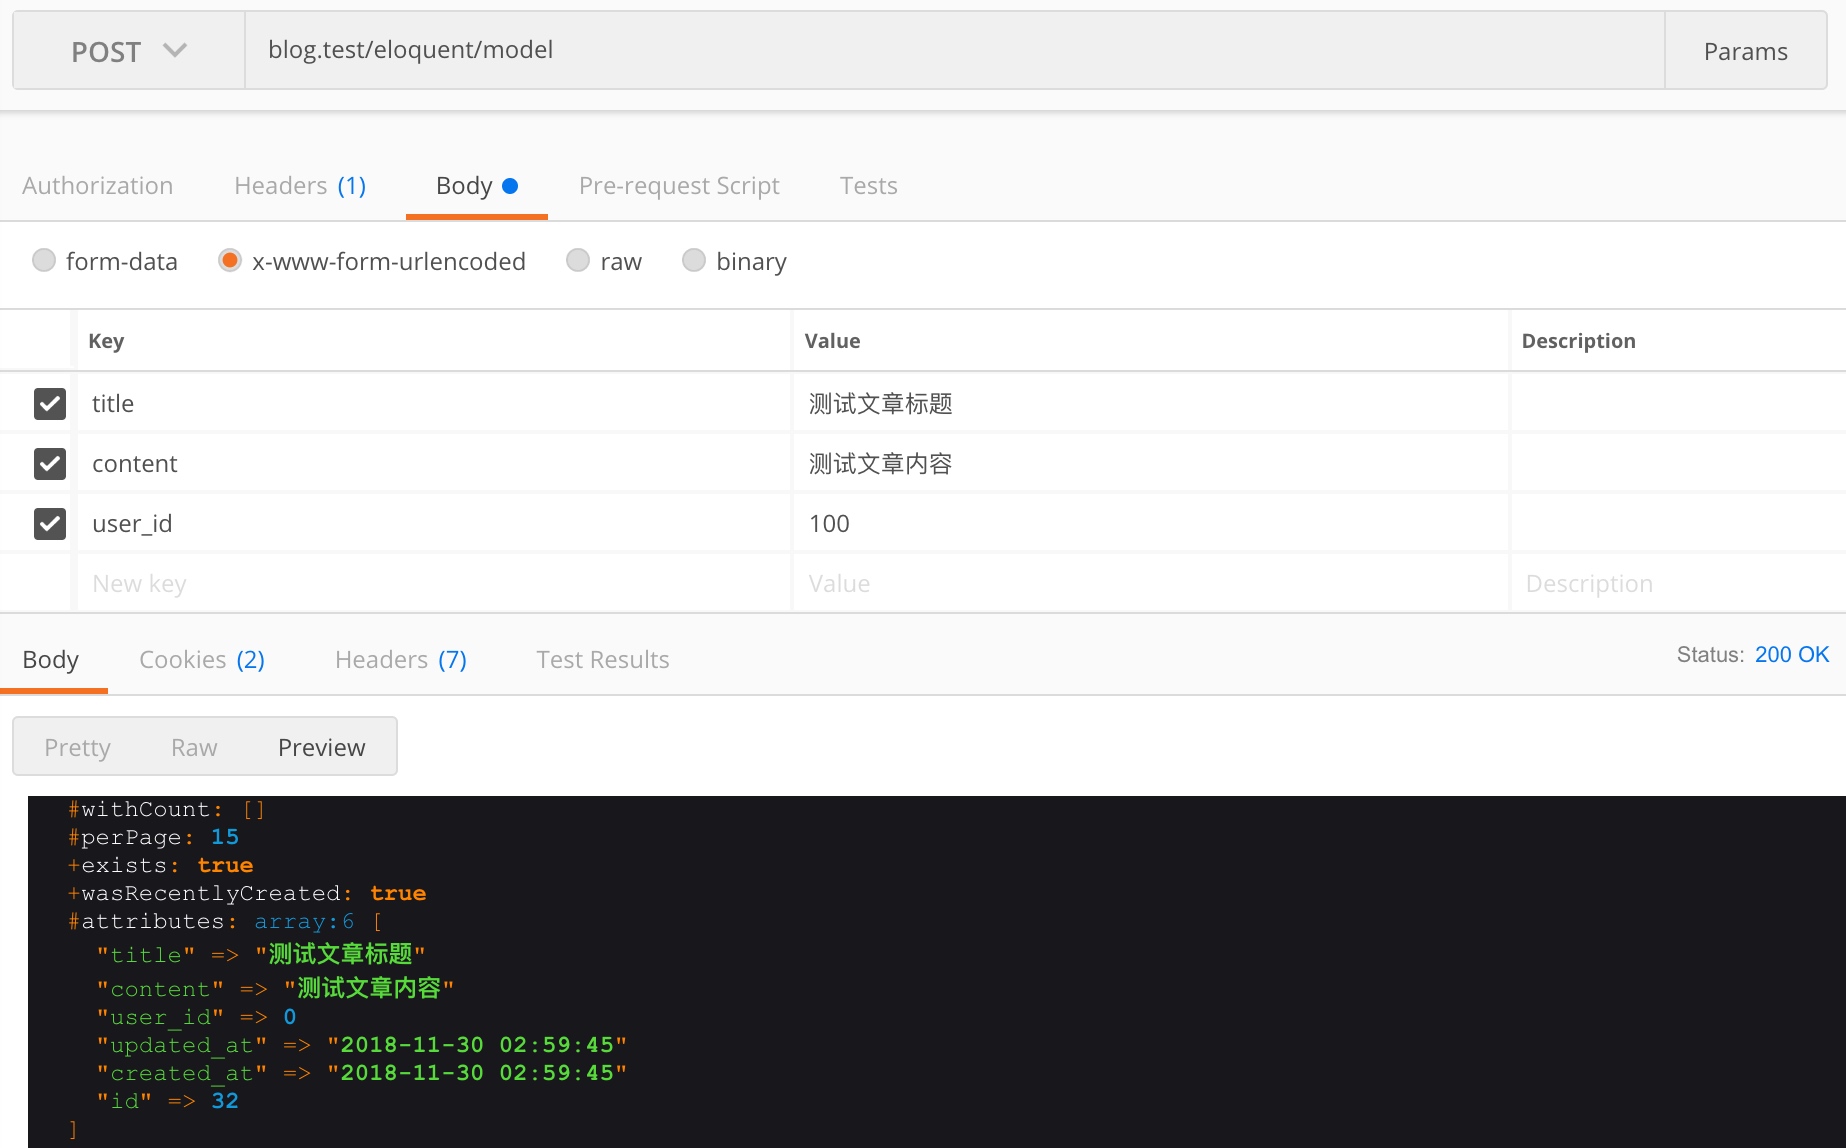The height and width of the screenshot is (1148, 1846).
Task: Click the Description field in new row
Action: [1678, 584]
